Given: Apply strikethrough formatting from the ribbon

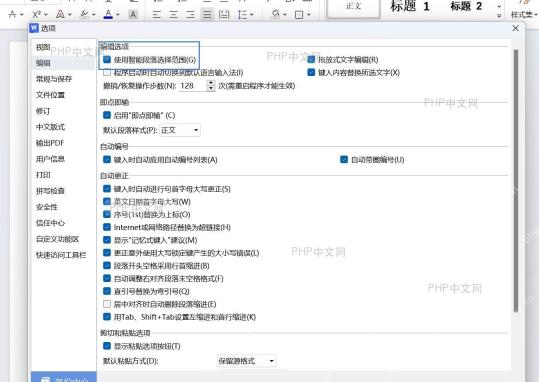Looking at the screenshot, I should coord(12,14).
